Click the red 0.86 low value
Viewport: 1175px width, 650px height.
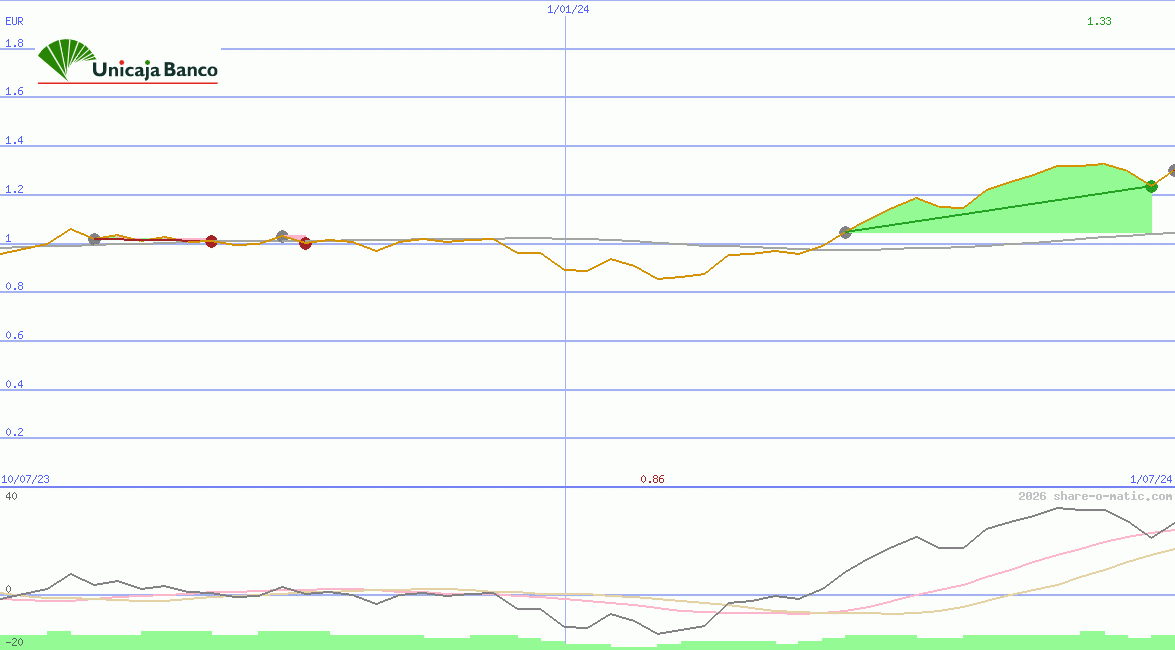652,479
